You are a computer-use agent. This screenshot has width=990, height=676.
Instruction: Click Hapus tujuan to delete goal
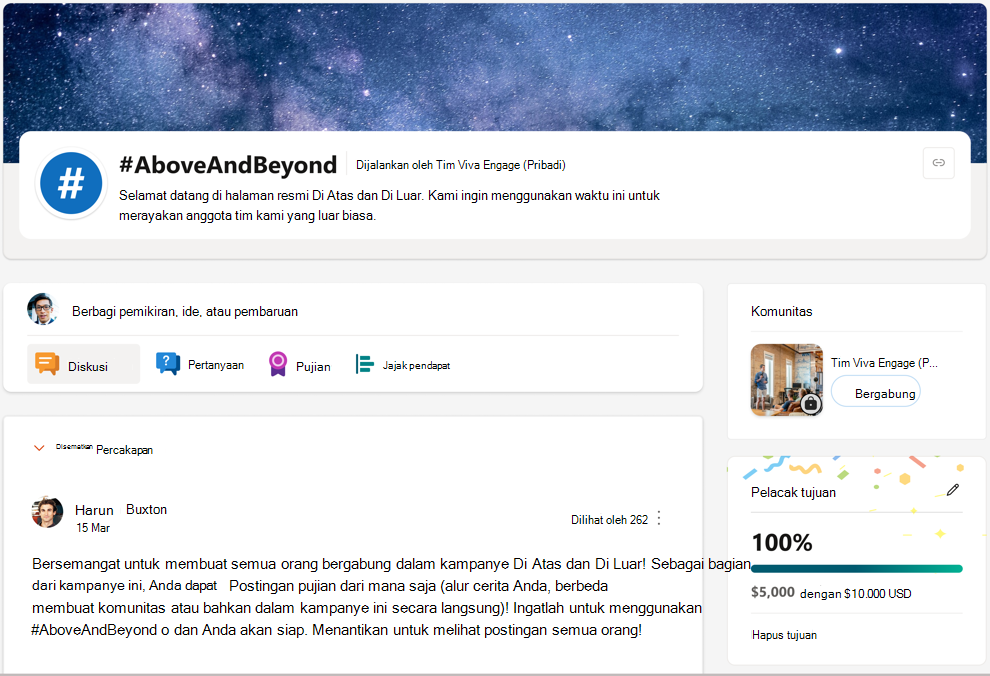[784, 635]
